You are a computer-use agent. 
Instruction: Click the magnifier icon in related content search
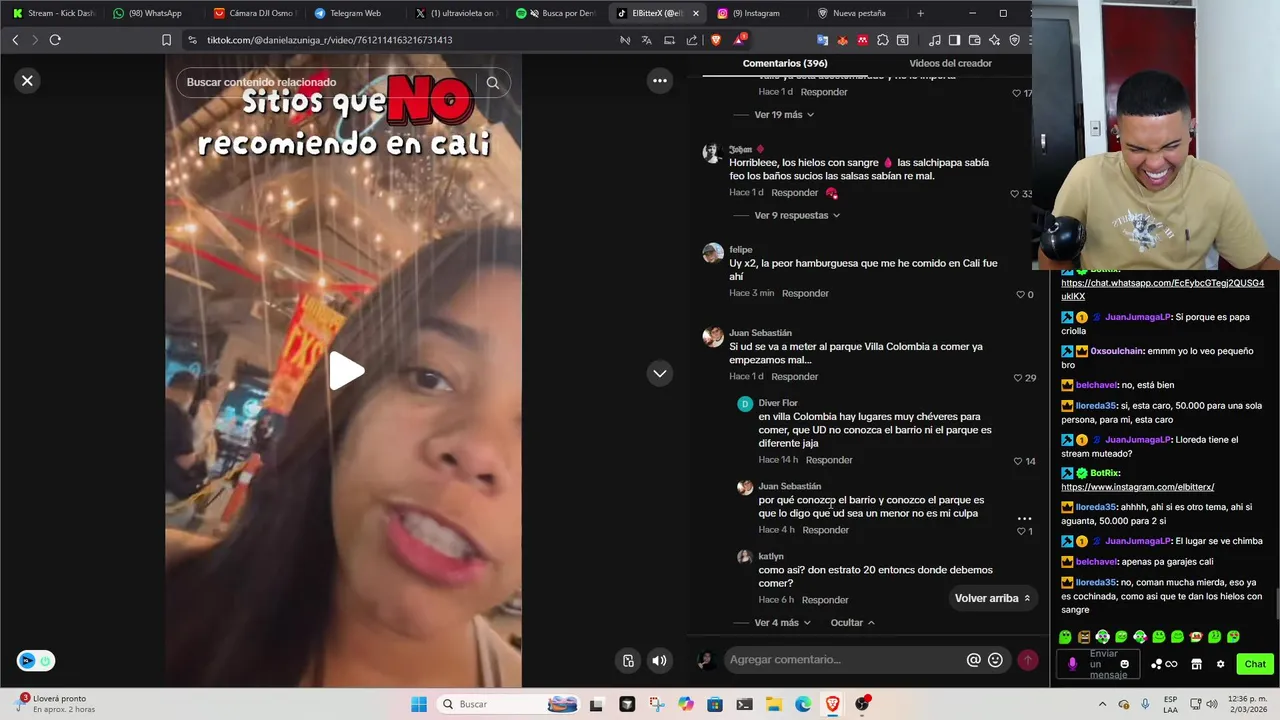click(x=493, y=83)
